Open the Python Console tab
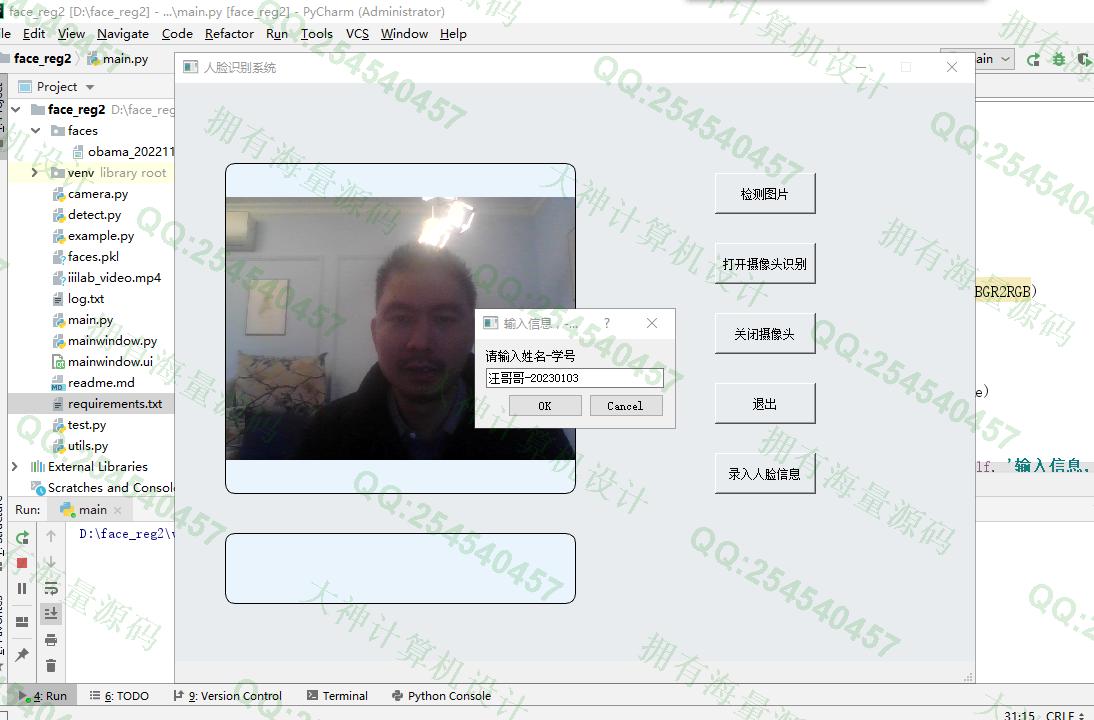Viewport: 1094px width, 720px height. click(x=442, y=696)
